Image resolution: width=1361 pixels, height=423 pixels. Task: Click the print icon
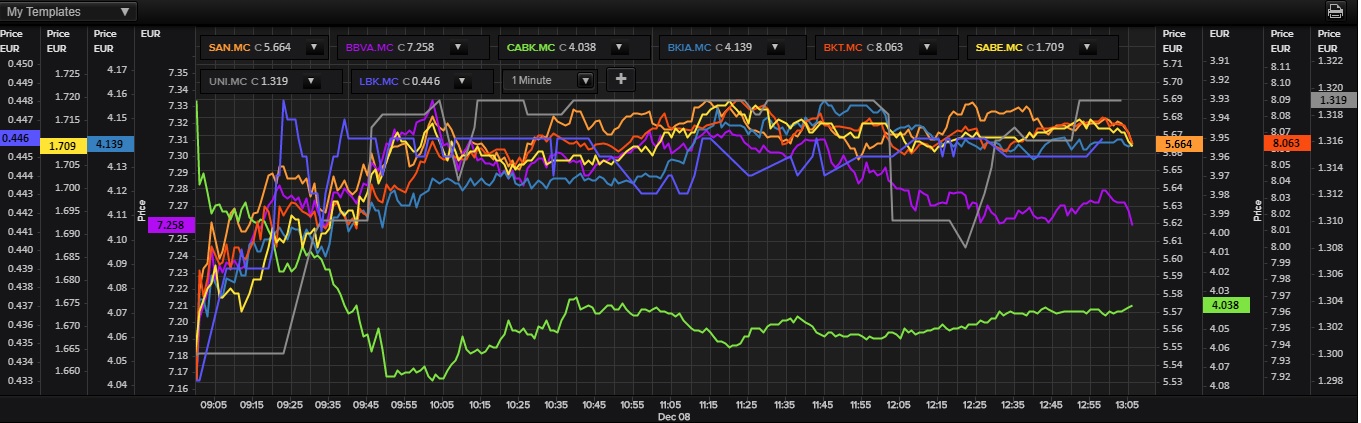1335,11
